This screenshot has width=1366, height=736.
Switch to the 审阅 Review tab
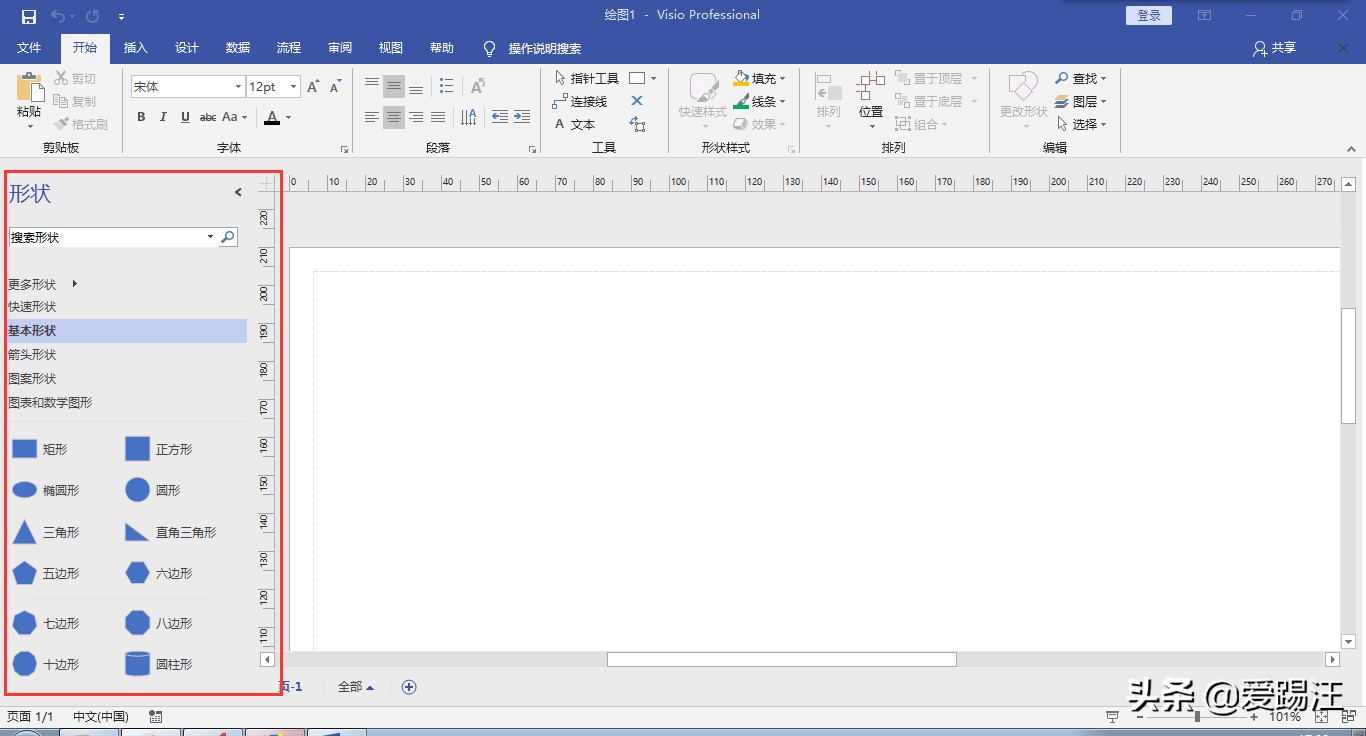pos(340,48)
